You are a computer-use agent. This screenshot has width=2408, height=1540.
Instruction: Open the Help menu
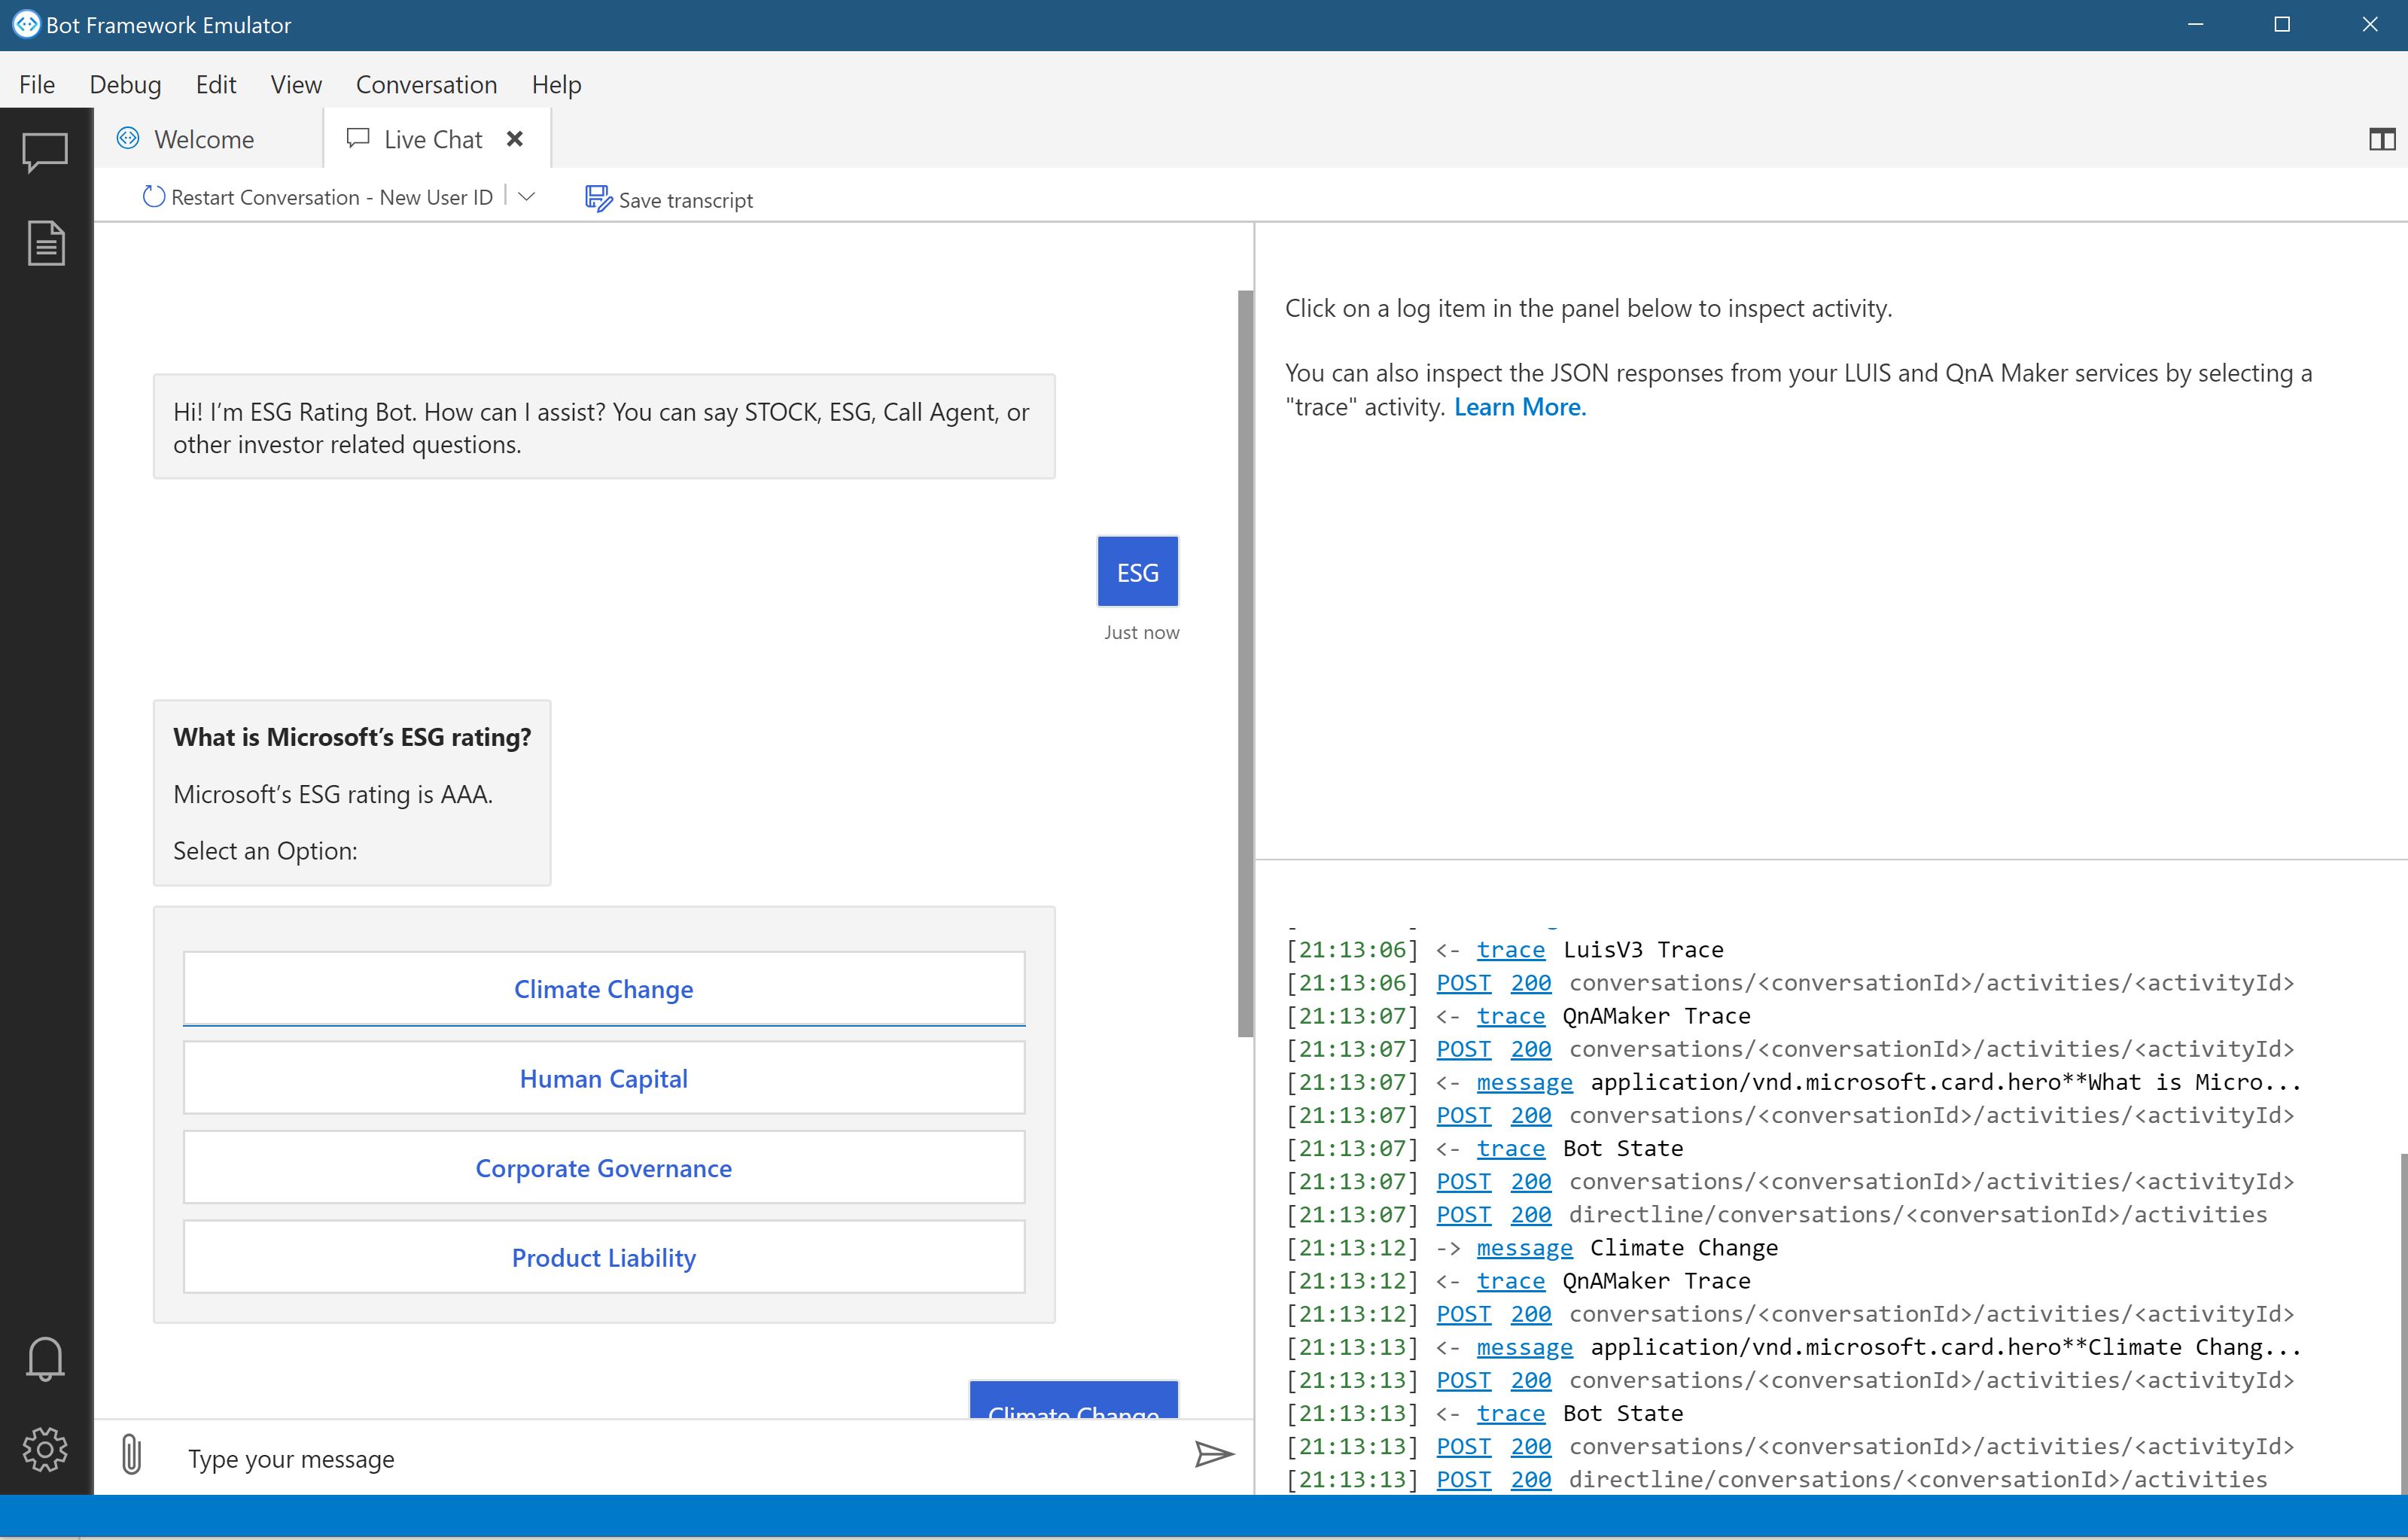tap(557, 85)
